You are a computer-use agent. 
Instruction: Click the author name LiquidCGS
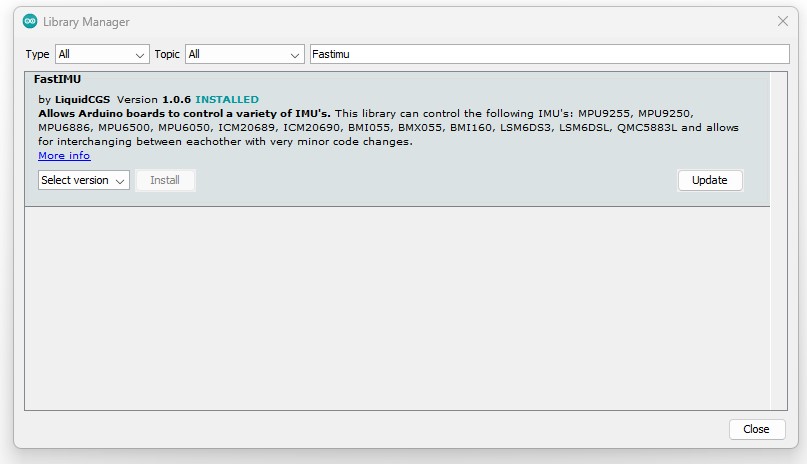pyautogui.click(x=82, y=99)
